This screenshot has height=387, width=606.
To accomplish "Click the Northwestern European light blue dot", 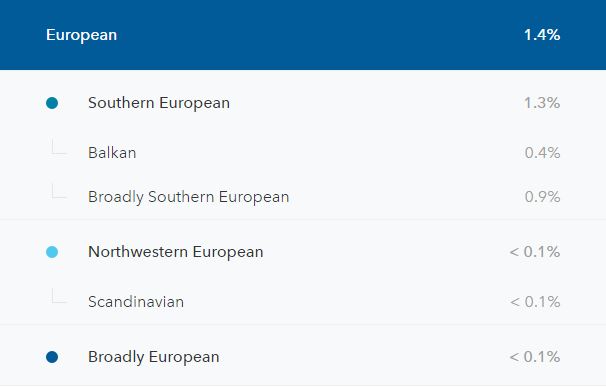I will pyautogui.click(x=52, y=252).
